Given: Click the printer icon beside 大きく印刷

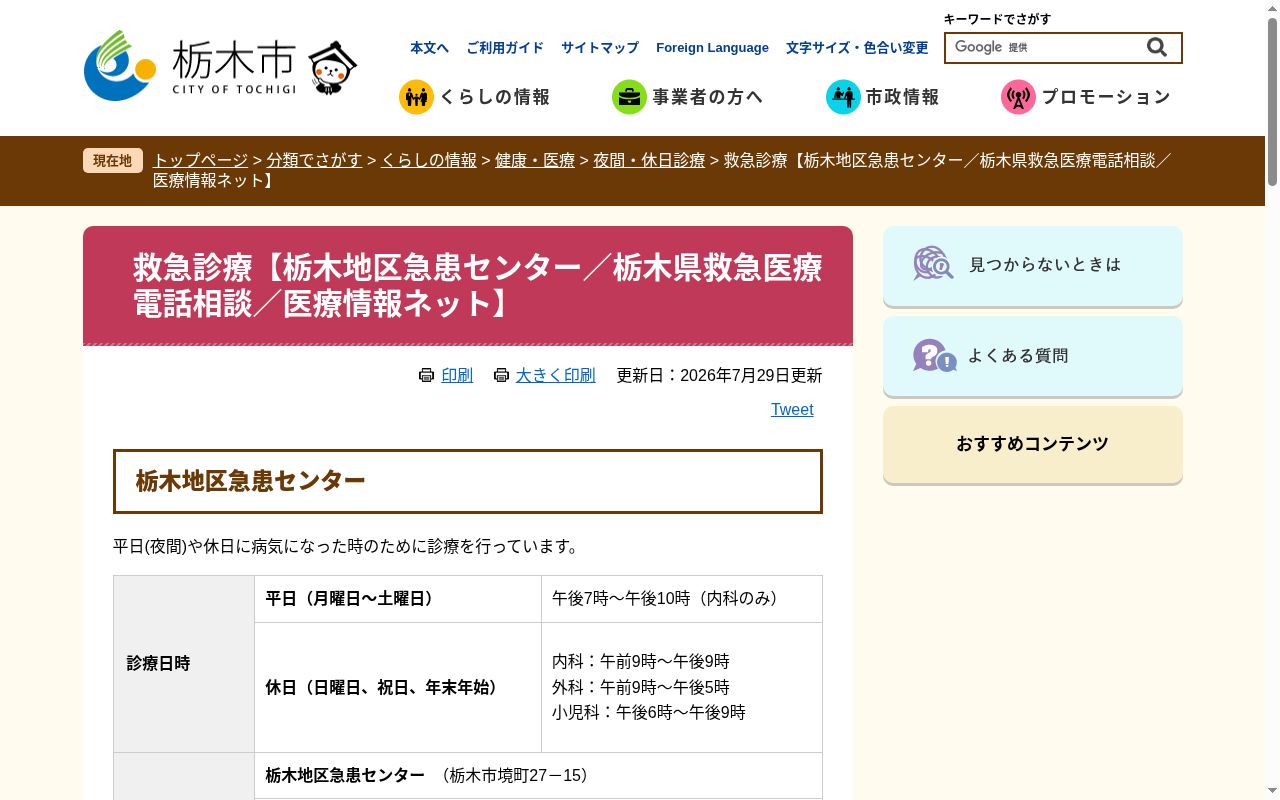Looking at the screenshot, I should (x=501, y=375).
